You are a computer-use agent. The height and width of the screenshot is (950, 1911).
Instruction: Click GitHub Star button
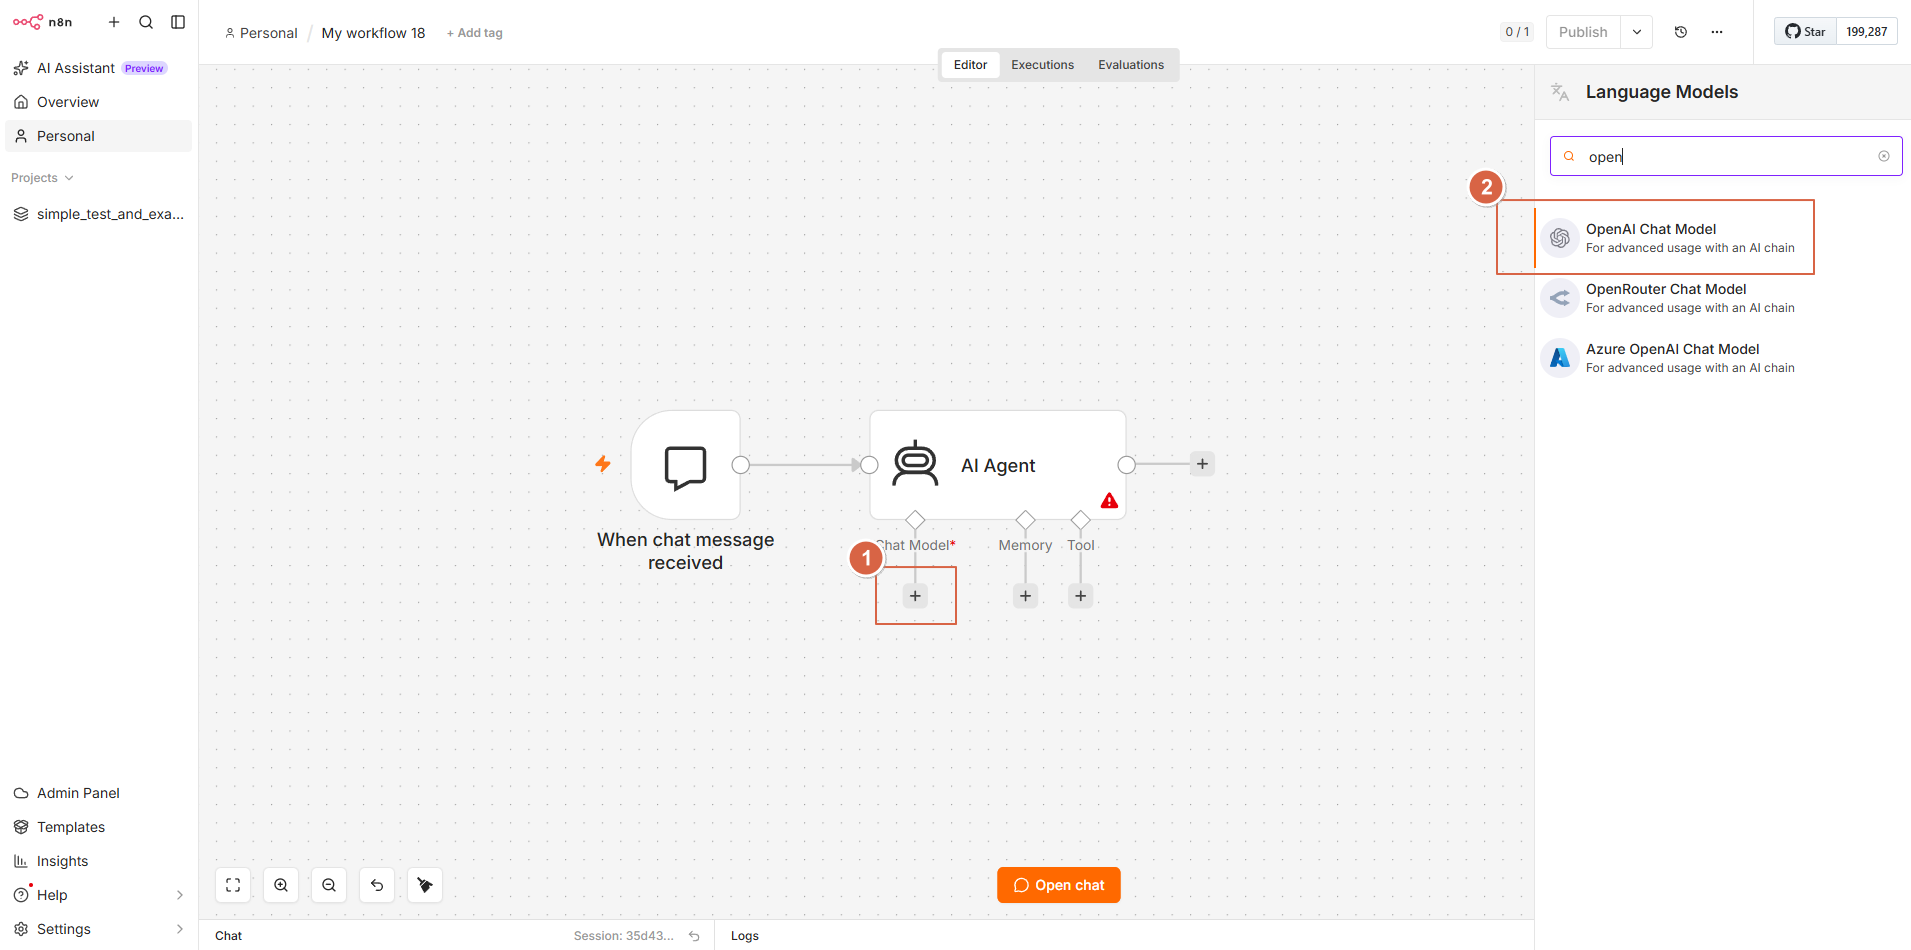[1805, 32]
